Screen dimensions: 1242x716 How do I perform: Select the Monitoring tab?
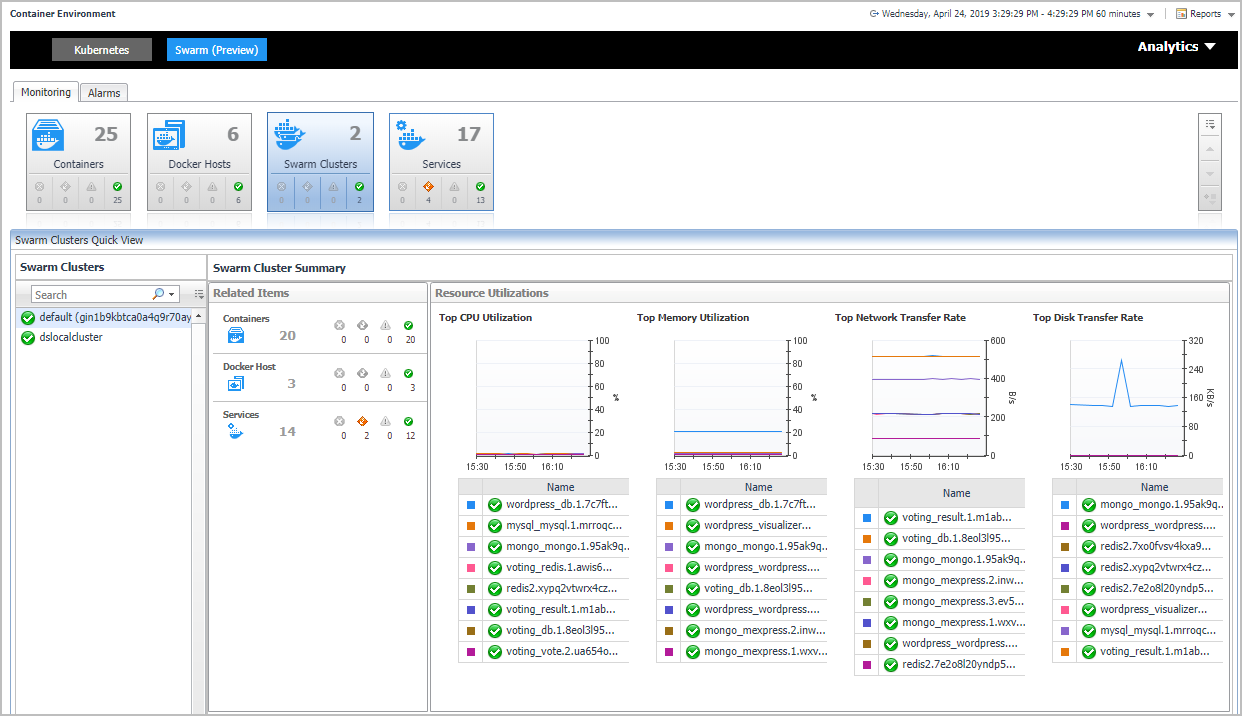47,92
